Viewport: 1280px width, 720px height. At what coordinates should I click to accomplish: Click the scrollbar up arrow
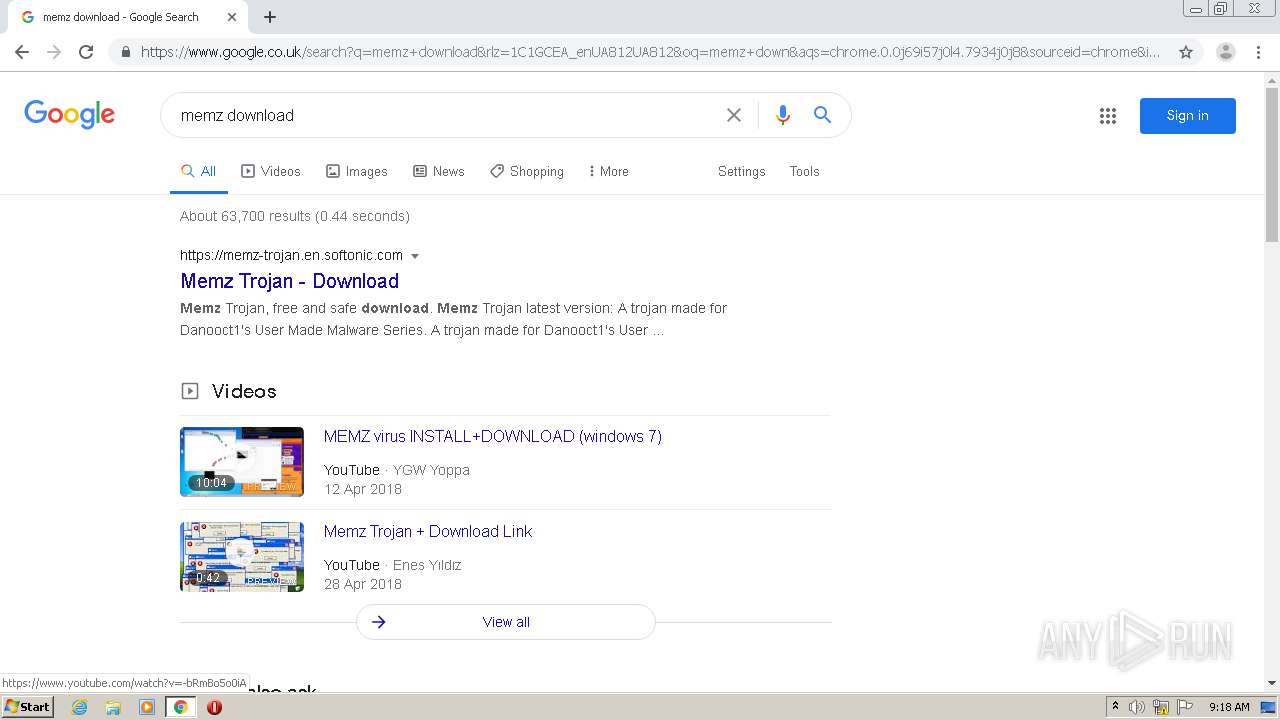pyautogui.click(x=1272, y=79)
